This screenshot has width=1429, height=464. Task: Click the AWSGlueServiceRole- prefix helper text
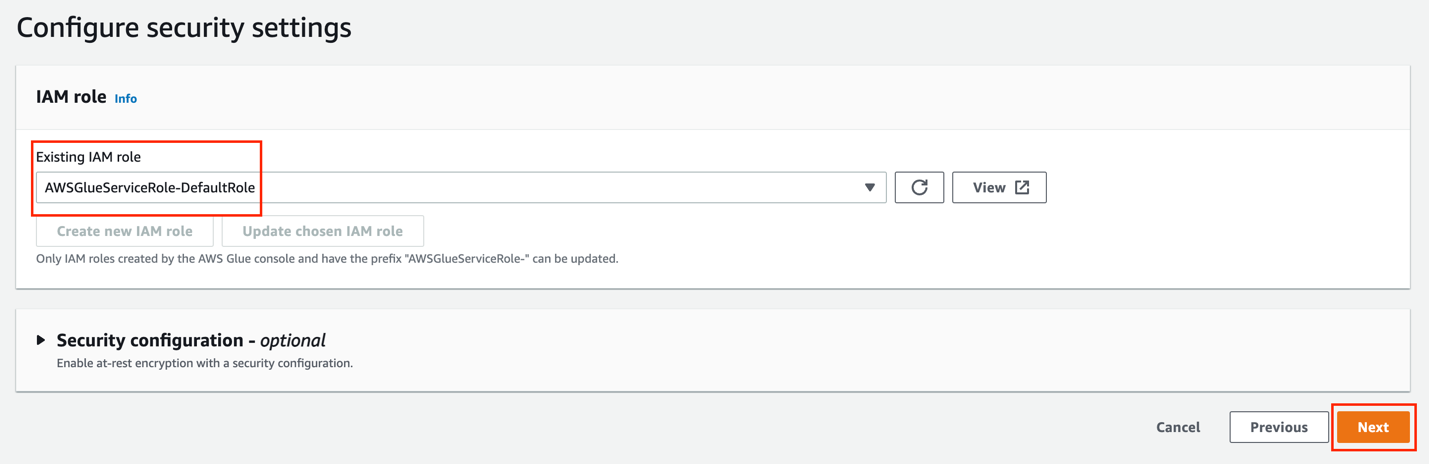click(327, 259)
